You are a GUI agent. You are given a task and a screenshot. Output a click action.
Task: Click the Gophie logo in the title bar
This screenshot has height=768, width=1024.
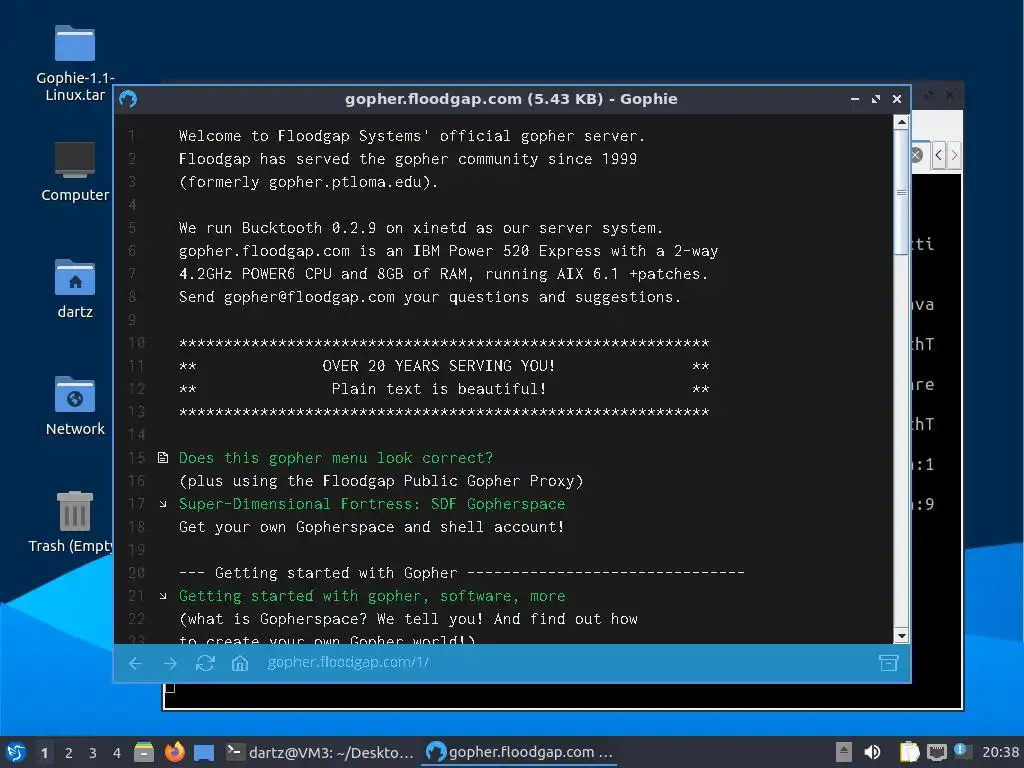click(128, 99)
